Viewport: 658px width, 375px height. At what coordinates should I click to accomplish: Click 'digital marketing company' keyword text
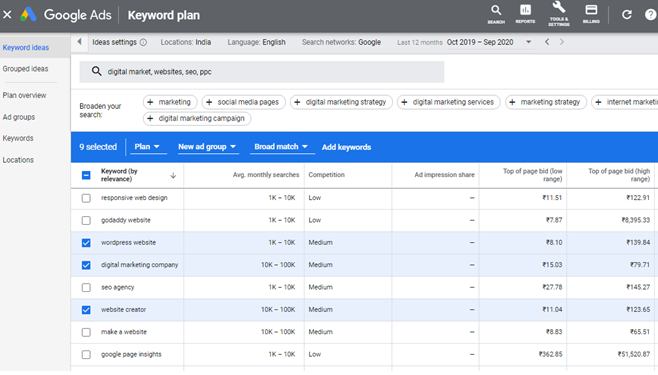point(139,265)
